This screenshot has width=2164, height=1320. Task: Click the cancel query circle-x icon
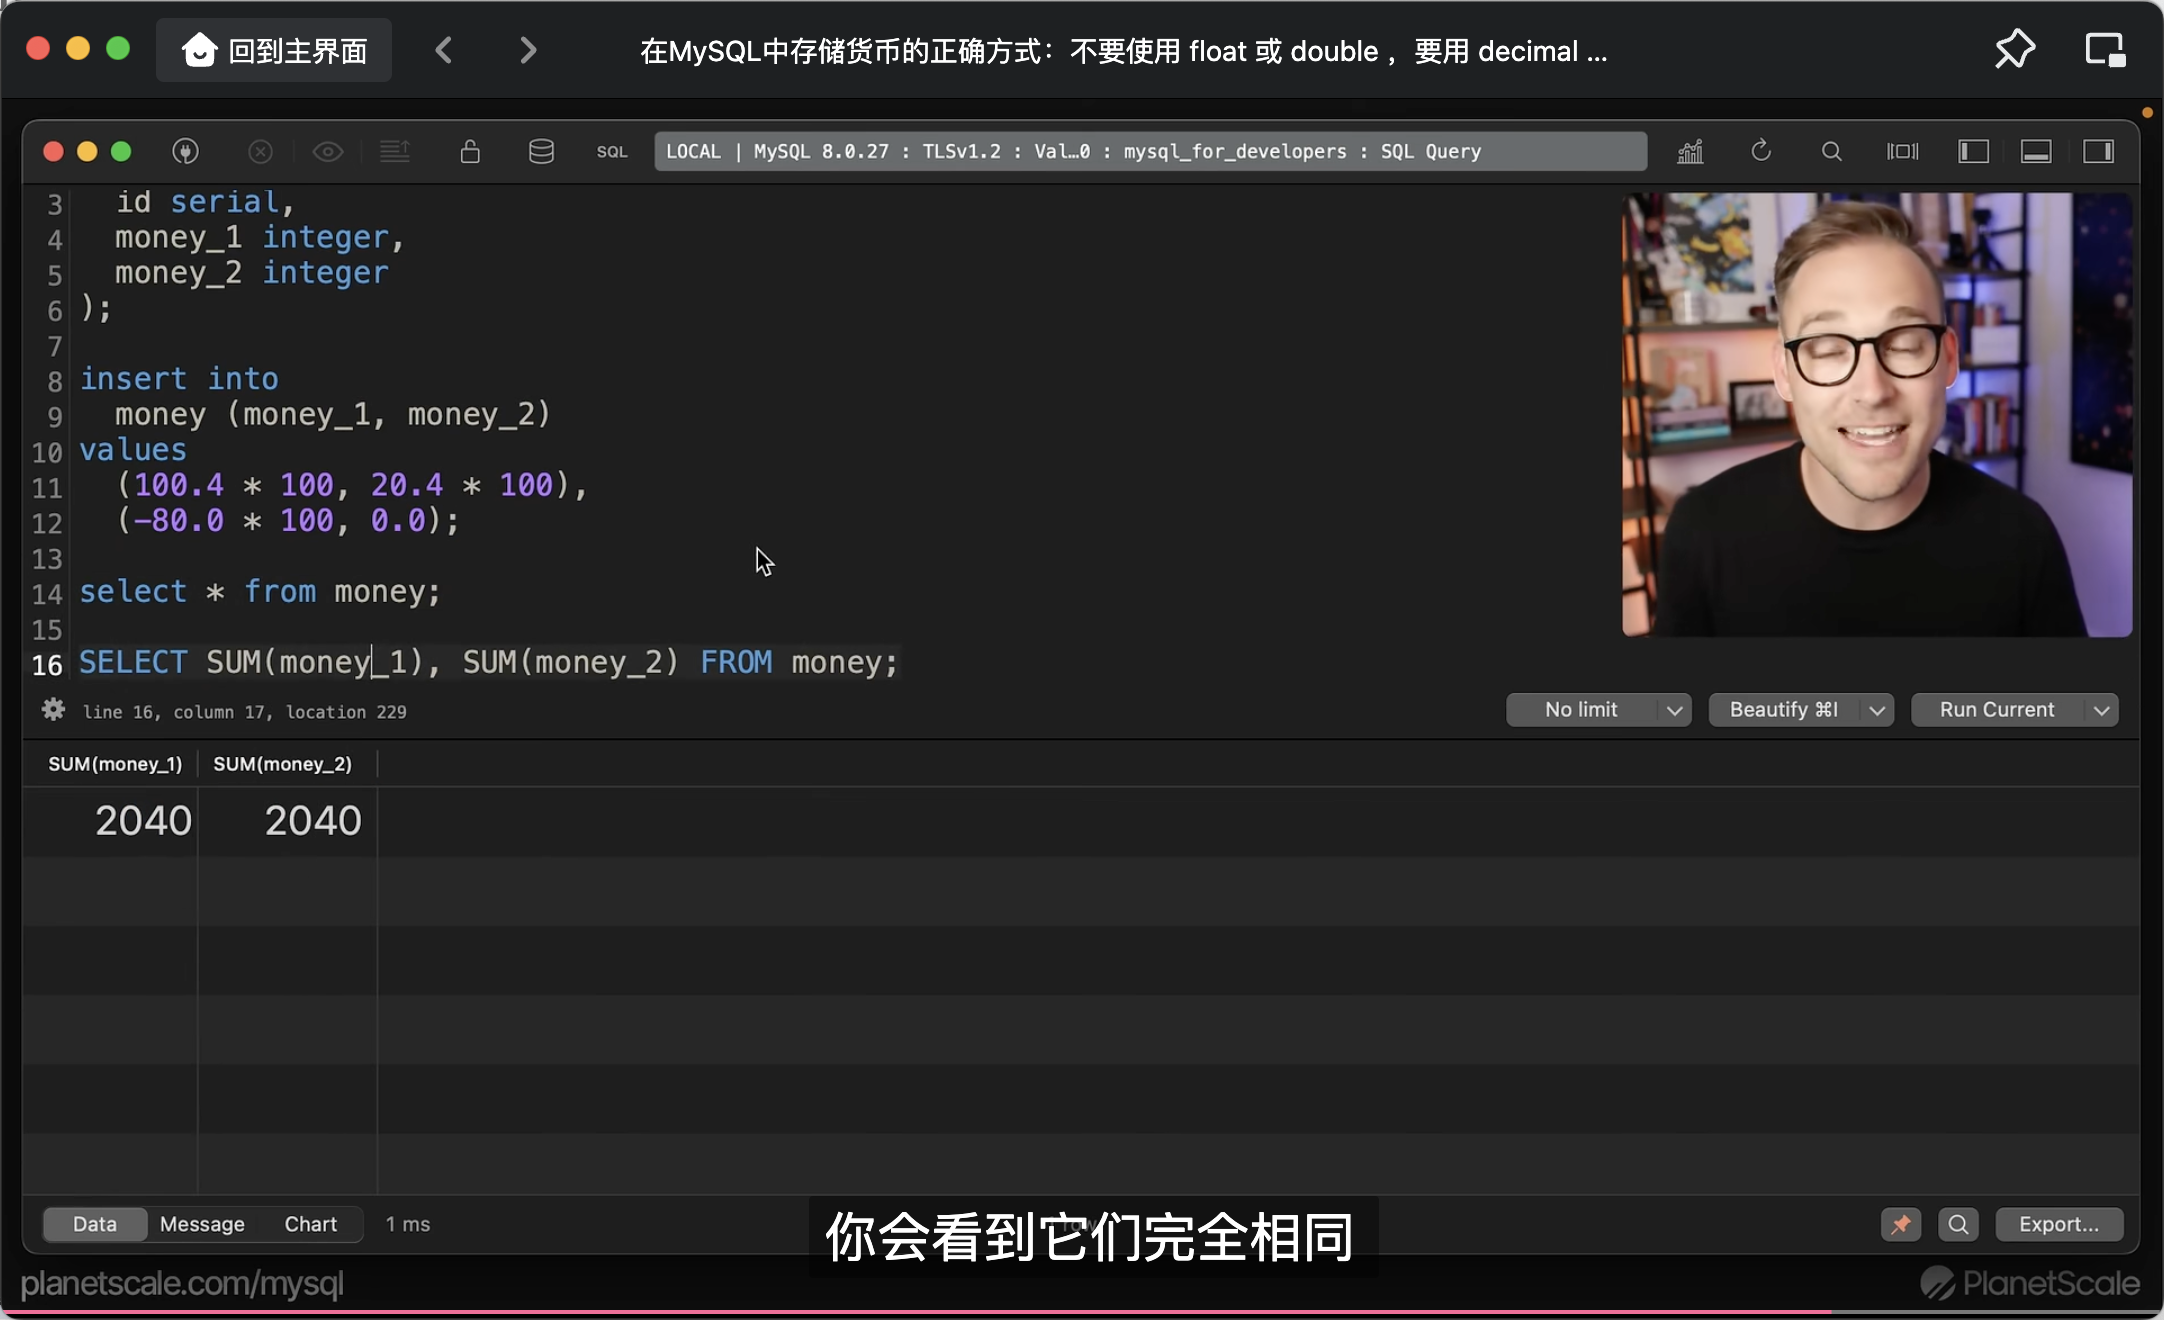(x=260, y=151)
